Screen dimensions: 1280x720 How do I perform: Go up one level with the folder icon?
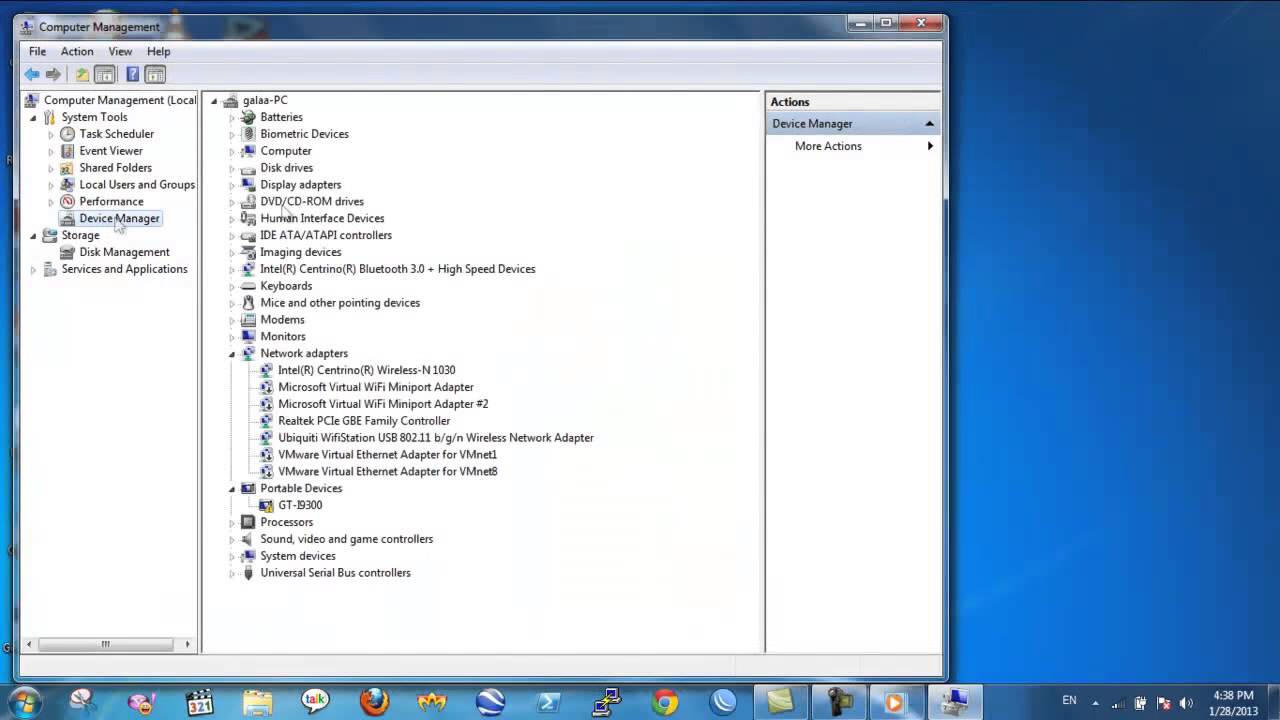82,74
